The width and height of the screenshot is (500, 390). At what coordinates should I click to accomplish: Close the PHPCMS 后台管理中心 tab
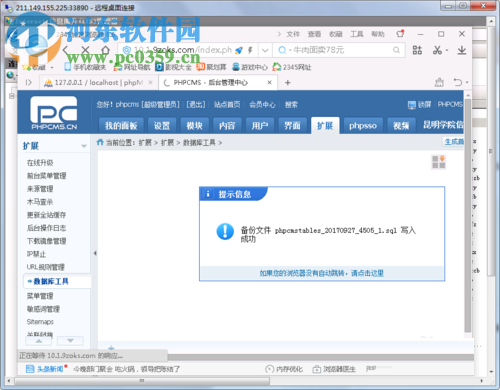coord(270,82)
